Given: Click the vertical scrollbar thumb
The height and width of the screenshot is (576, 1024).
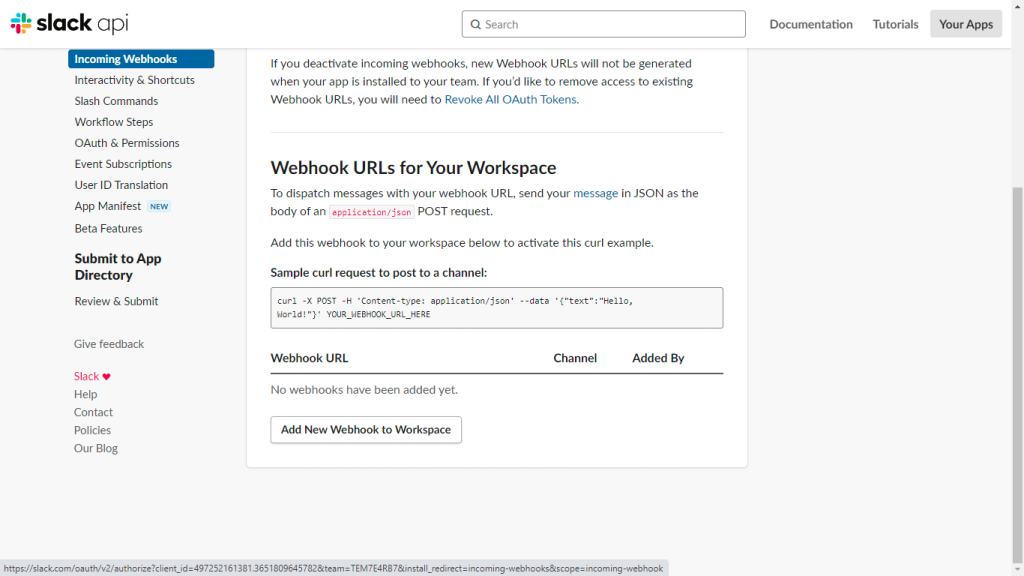Looking at the screenshot, I should 1017,374.
